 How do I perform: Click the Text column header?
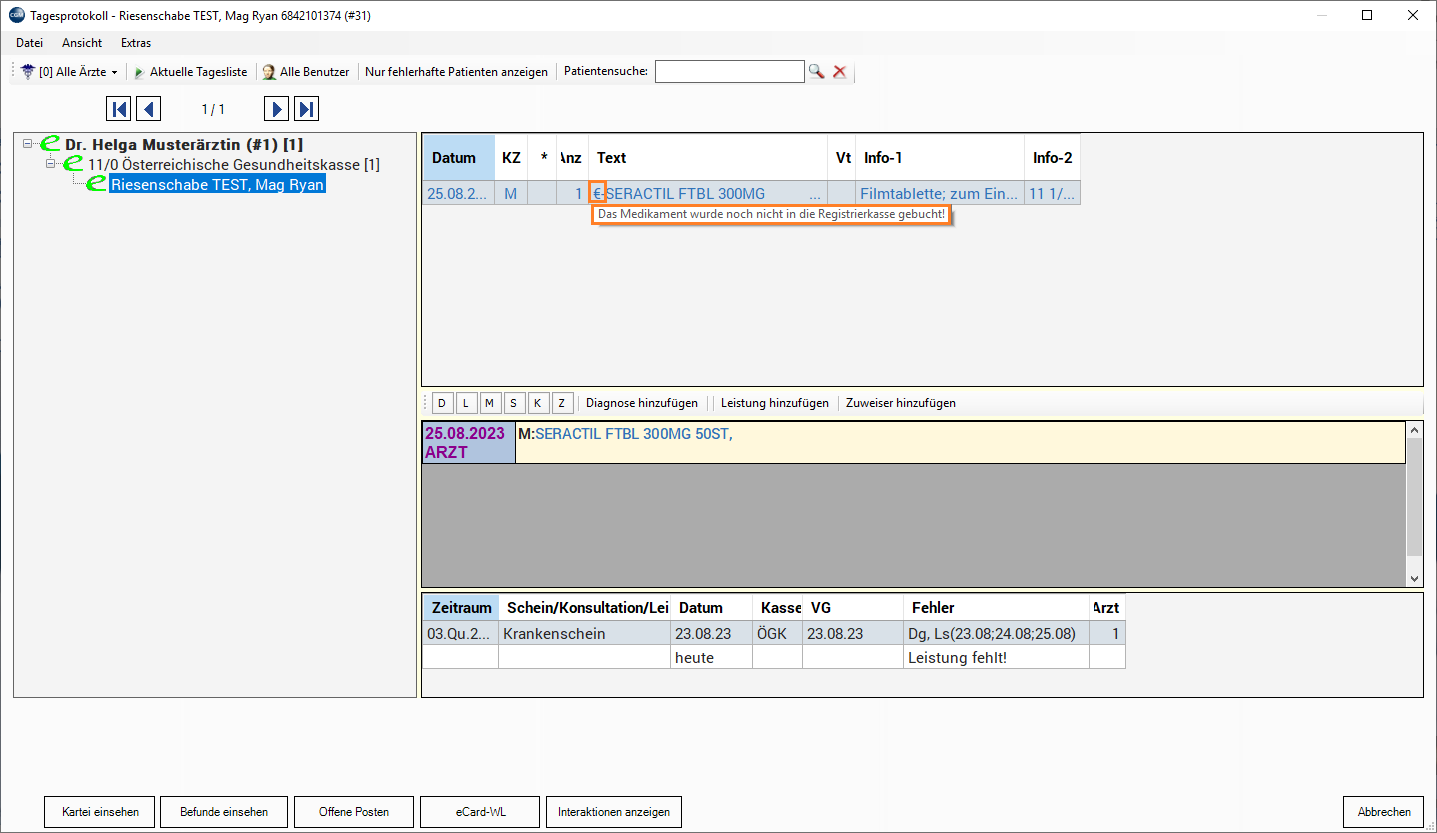(708, 158)
